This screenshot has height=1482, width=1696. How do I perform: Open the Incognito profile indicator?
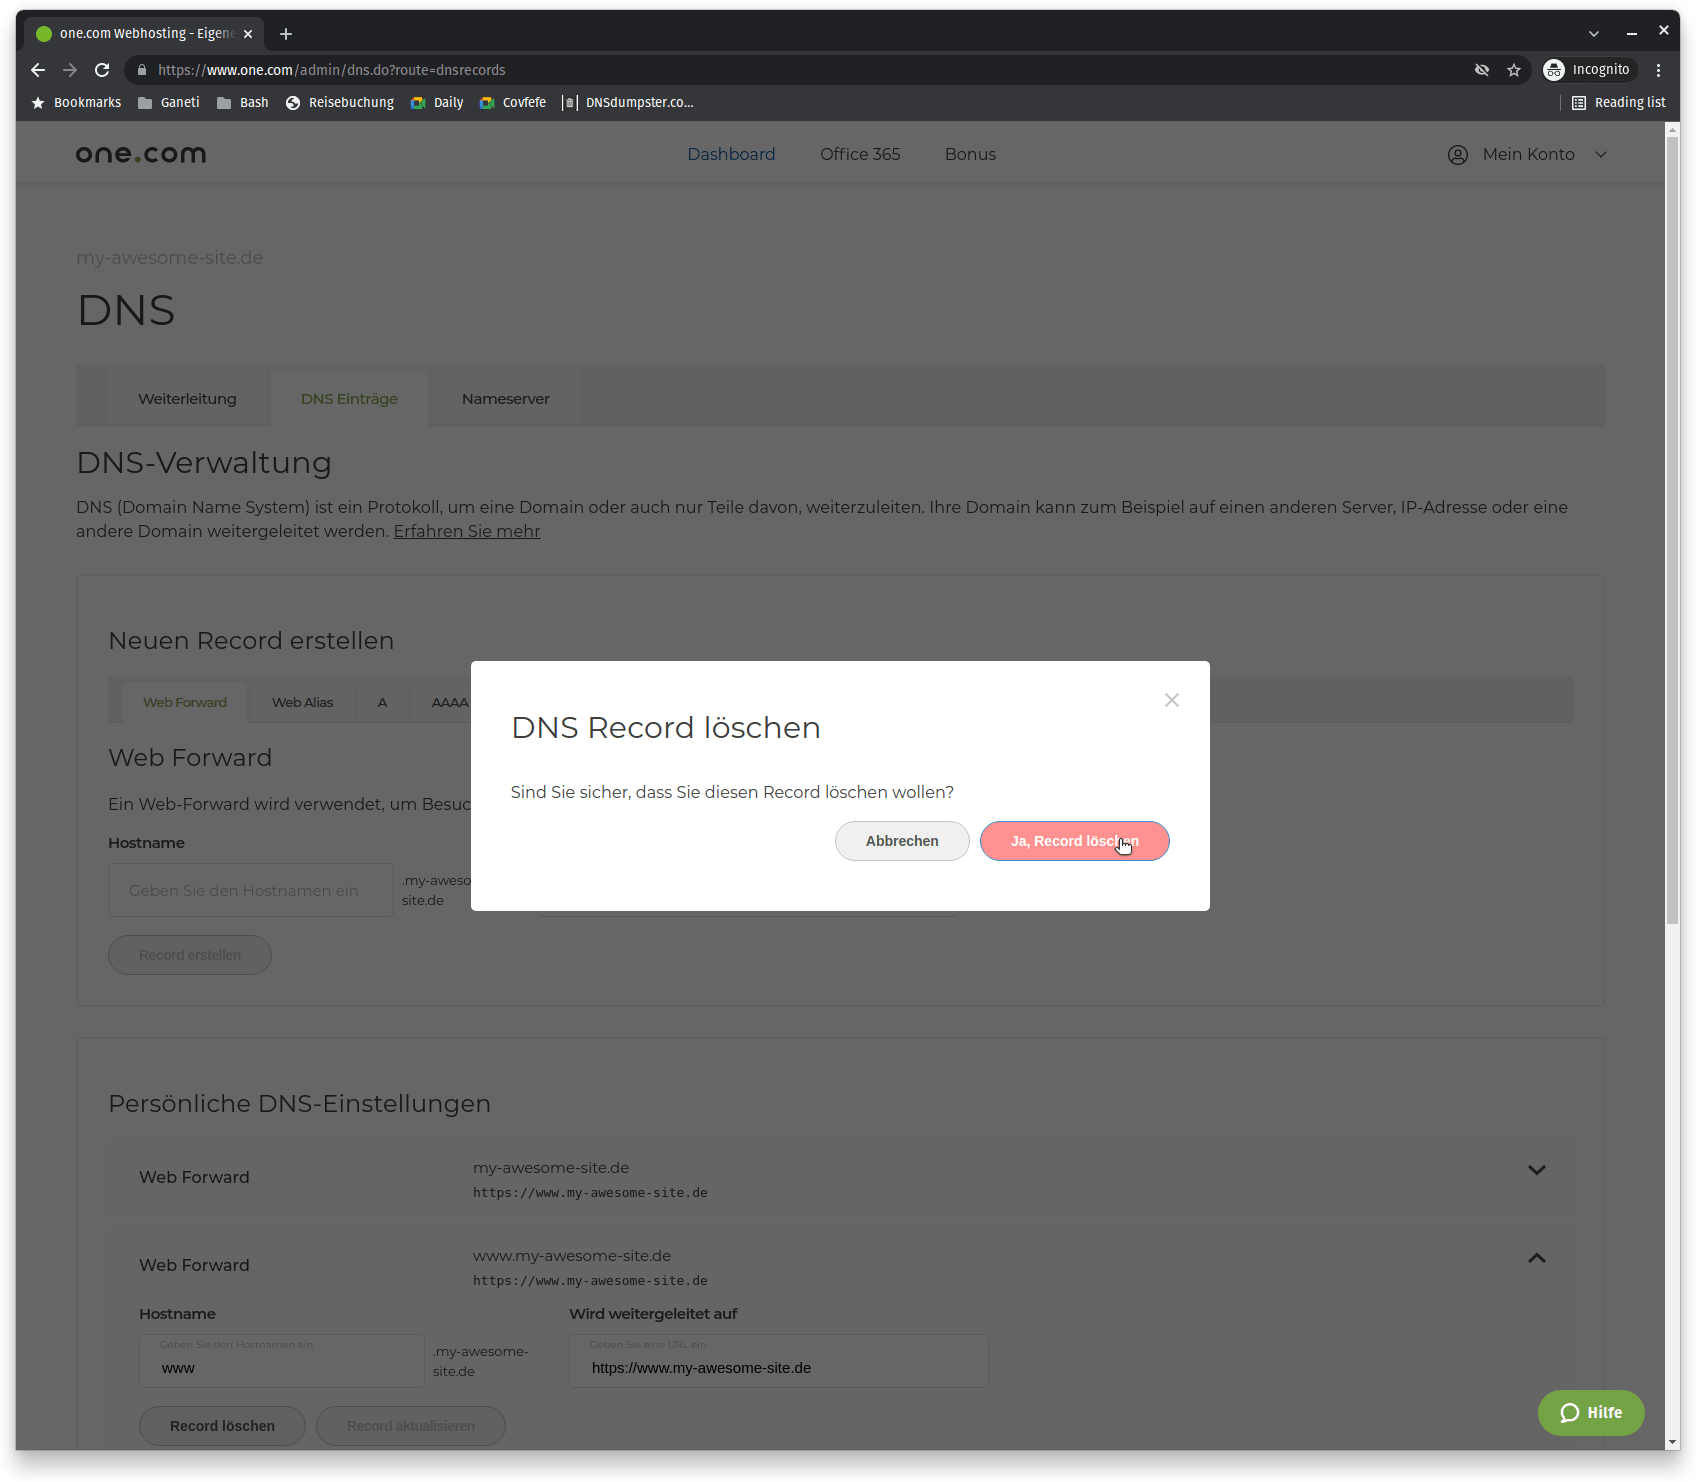1587,70
